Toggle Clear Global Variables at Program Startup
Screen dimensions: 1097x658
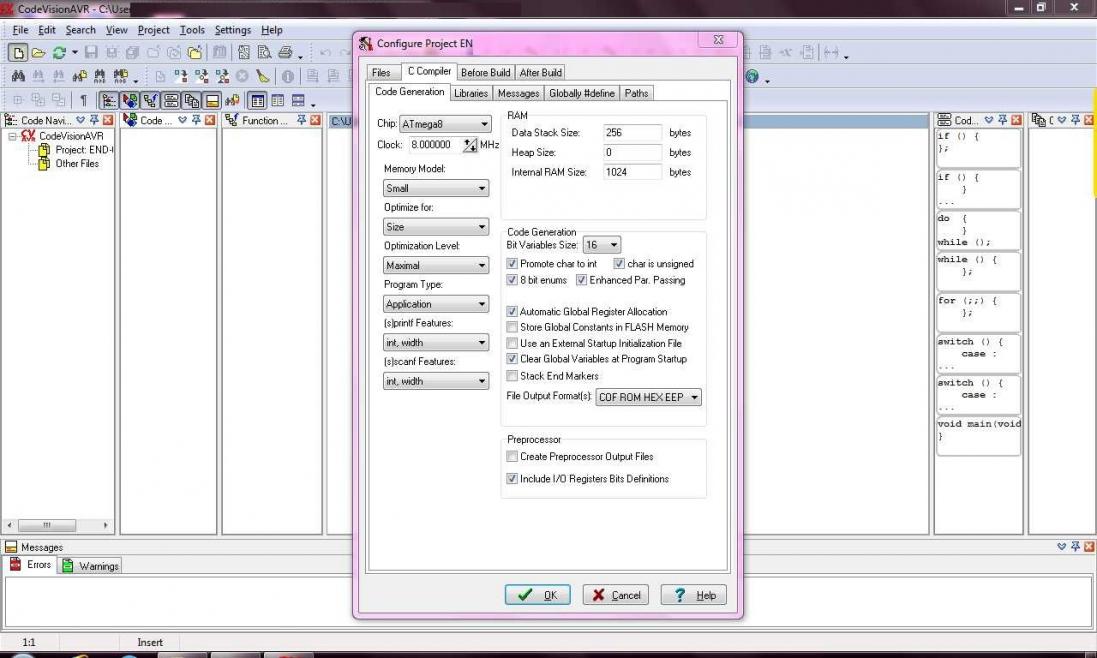click(512, 359)
